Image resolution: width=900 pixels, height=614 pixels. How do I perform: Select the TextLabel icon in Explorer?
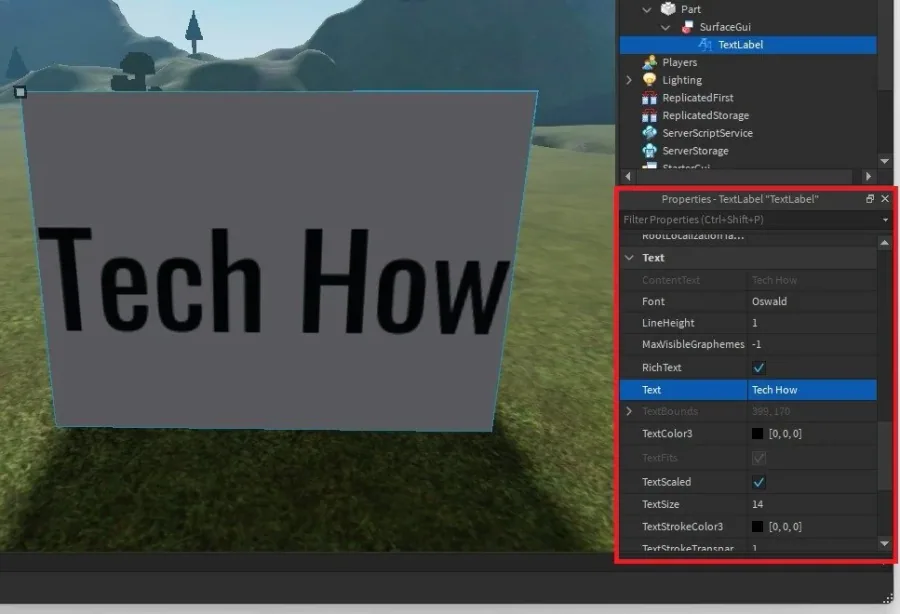(x=705, y=45)
